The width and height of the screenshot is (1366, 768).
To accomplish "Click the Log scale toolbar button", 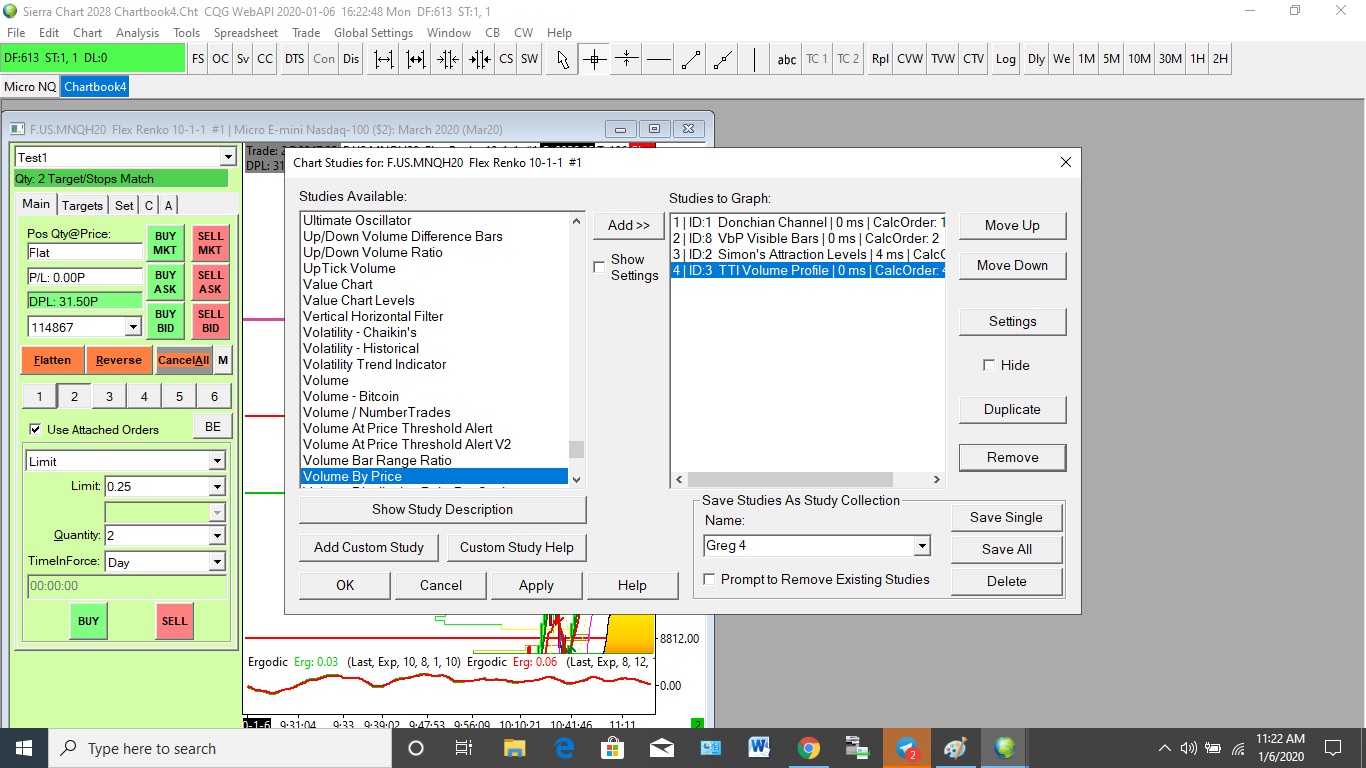I will tap(1005, 59).
